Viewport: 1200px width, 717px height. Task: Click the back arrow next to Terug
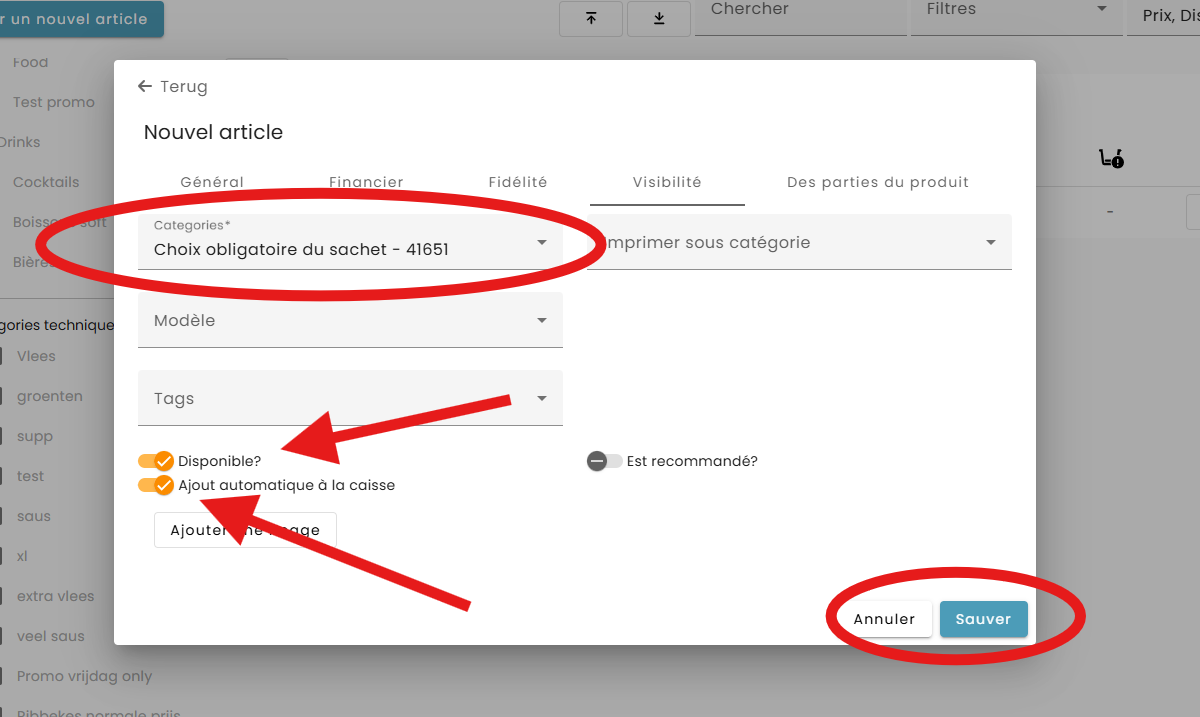tap(145, 87)
